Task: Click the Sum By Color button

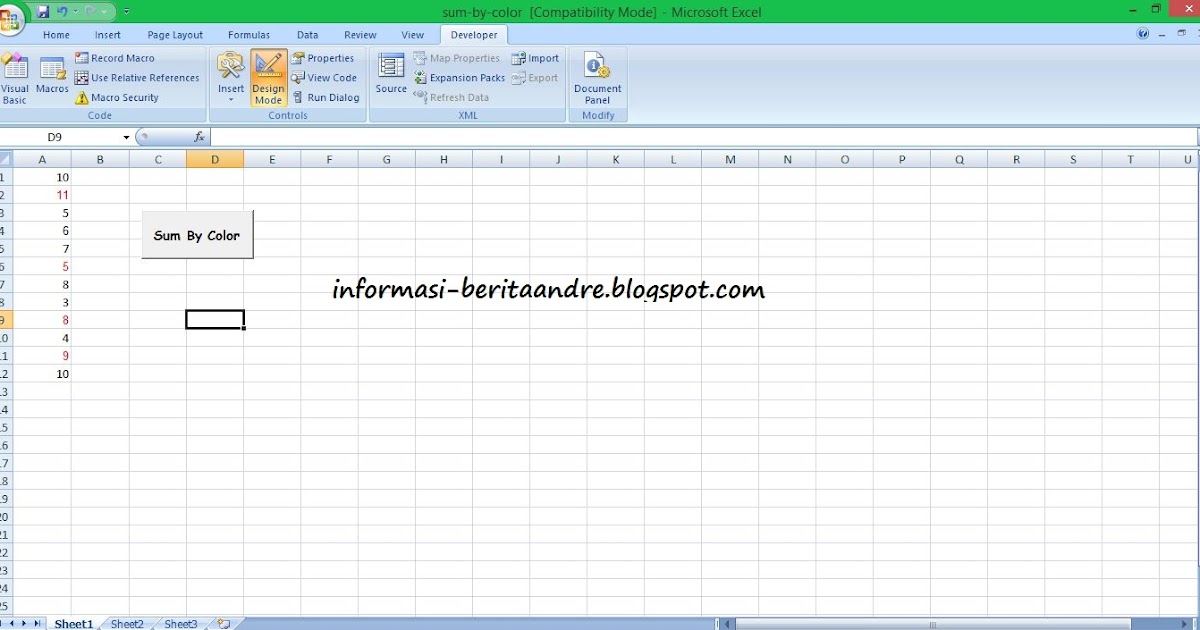Action: click(197, 235)
